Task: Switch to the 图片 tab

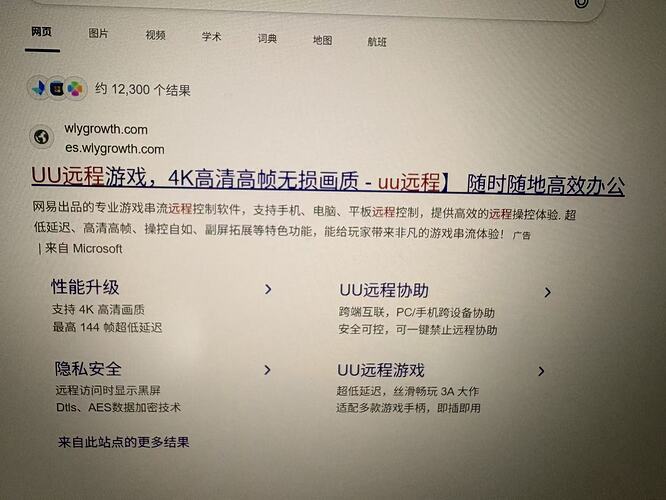Action: (x=98, y=34)
